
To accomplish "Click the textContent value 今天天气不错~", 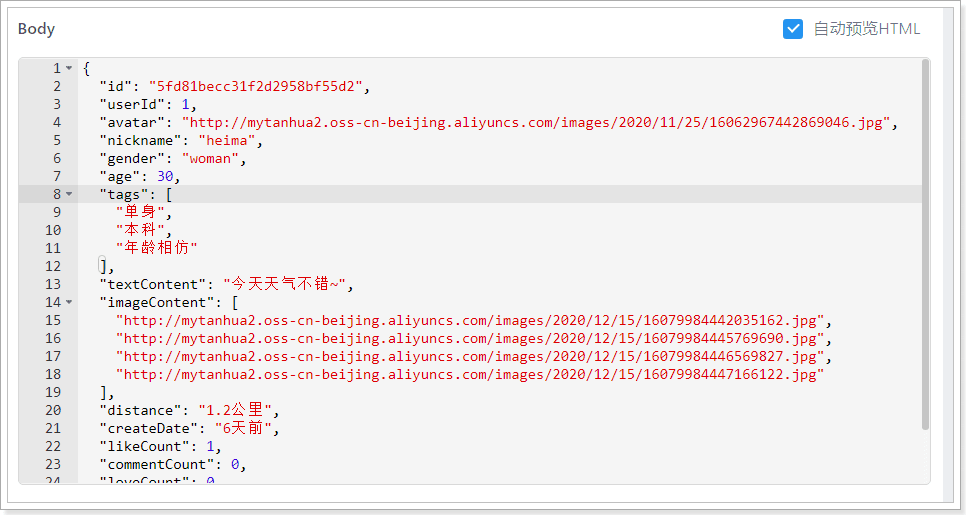I will (284, 284).
